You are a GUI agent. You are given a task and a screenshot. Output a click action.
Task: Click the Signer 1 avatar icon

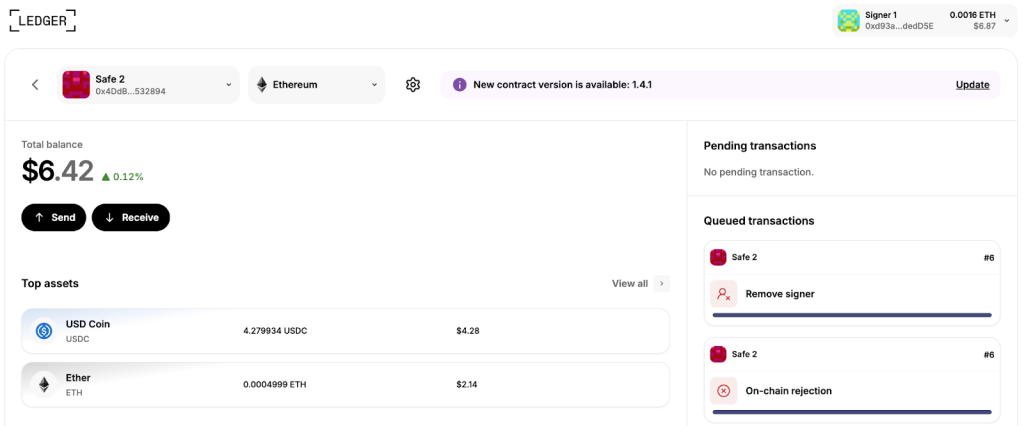point(848,20)
